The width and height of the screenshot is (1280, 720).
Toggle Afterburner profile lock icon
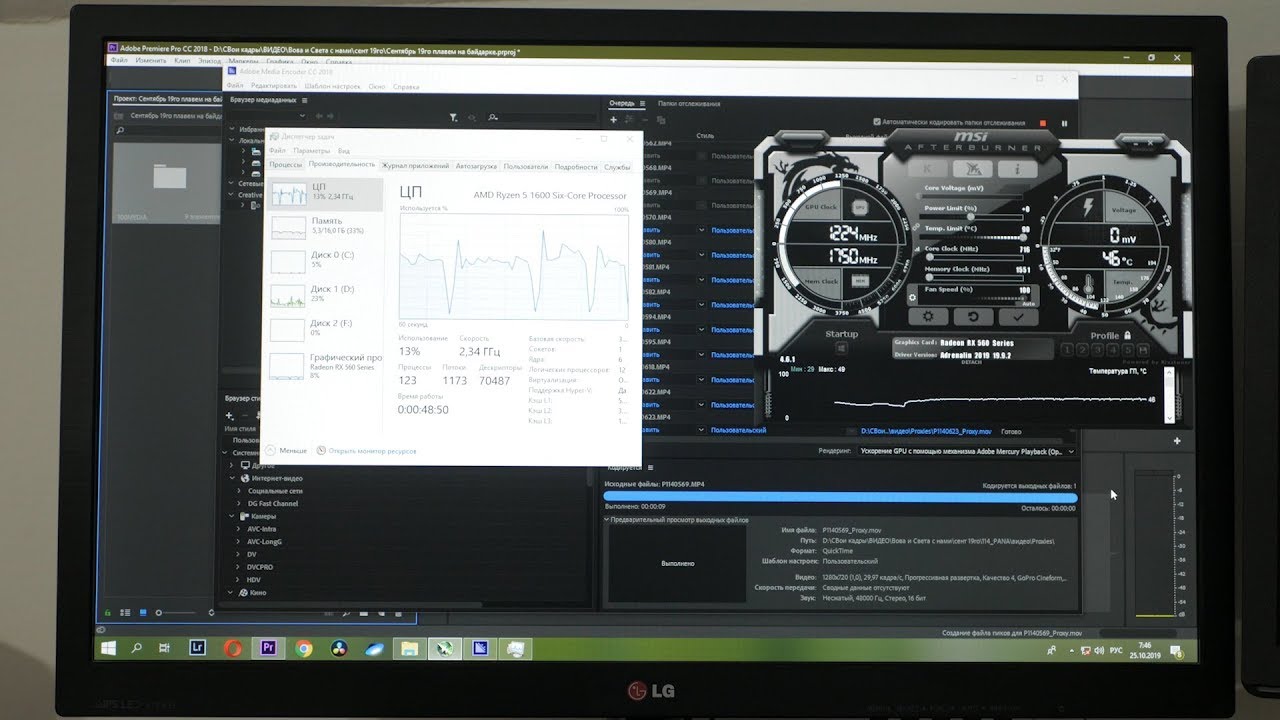pos(1127,336)
